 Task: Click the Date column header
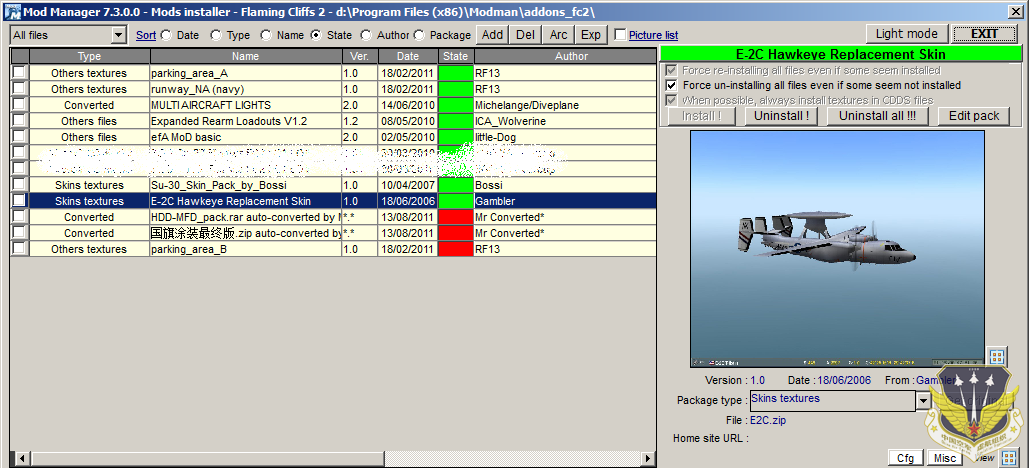(x=408, y=56)
